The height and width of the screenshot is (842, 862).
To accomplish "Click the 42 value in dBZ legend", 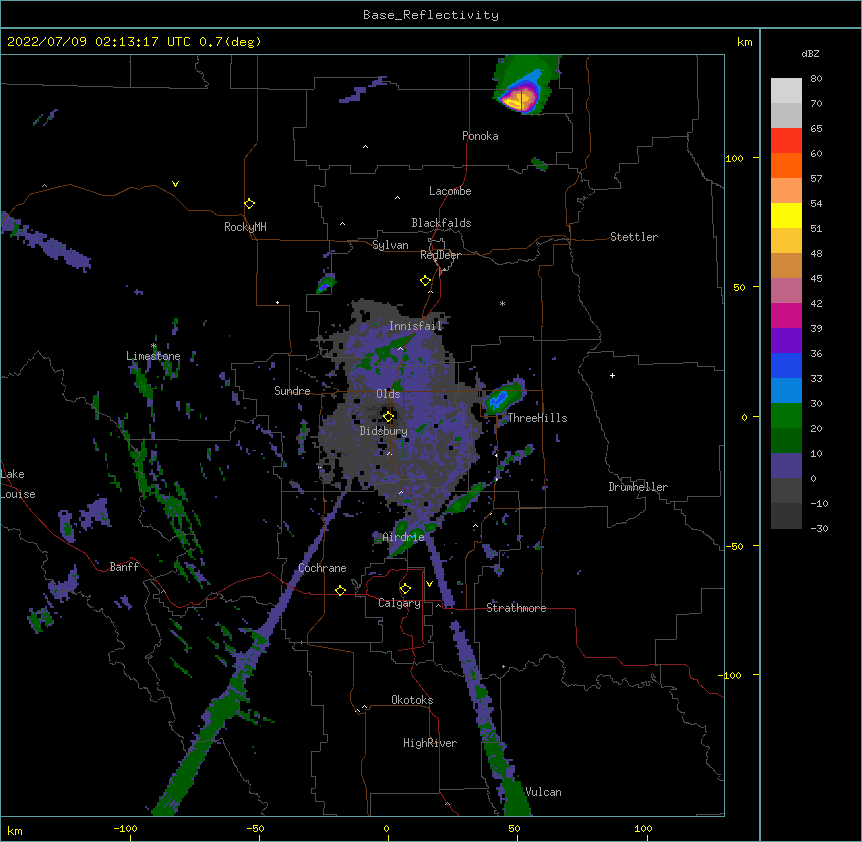I will (816, 303).
